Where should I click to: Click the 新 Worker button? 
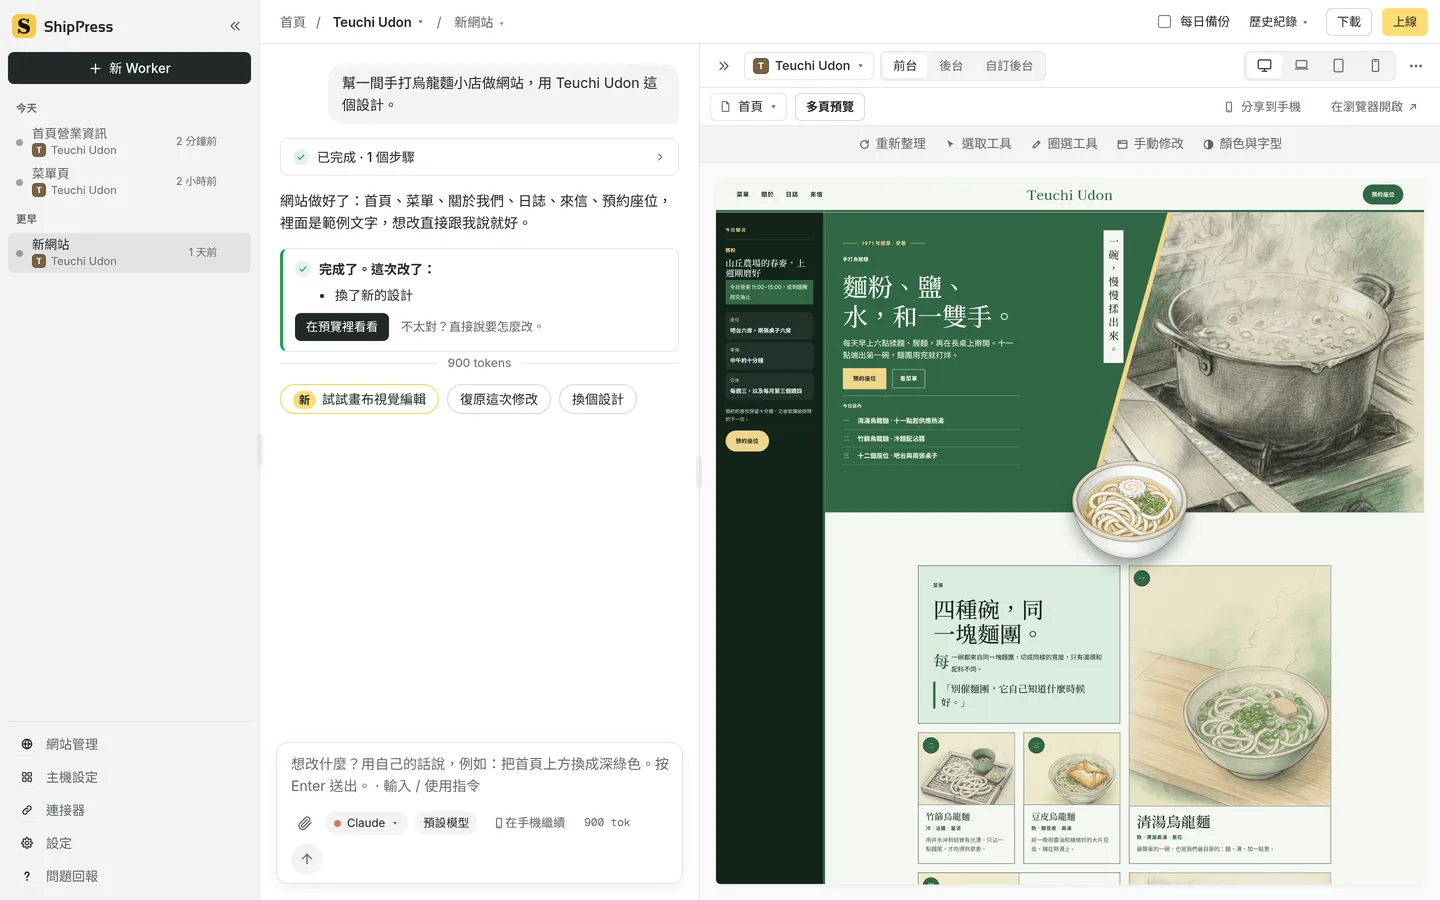[x=130, y=68]
